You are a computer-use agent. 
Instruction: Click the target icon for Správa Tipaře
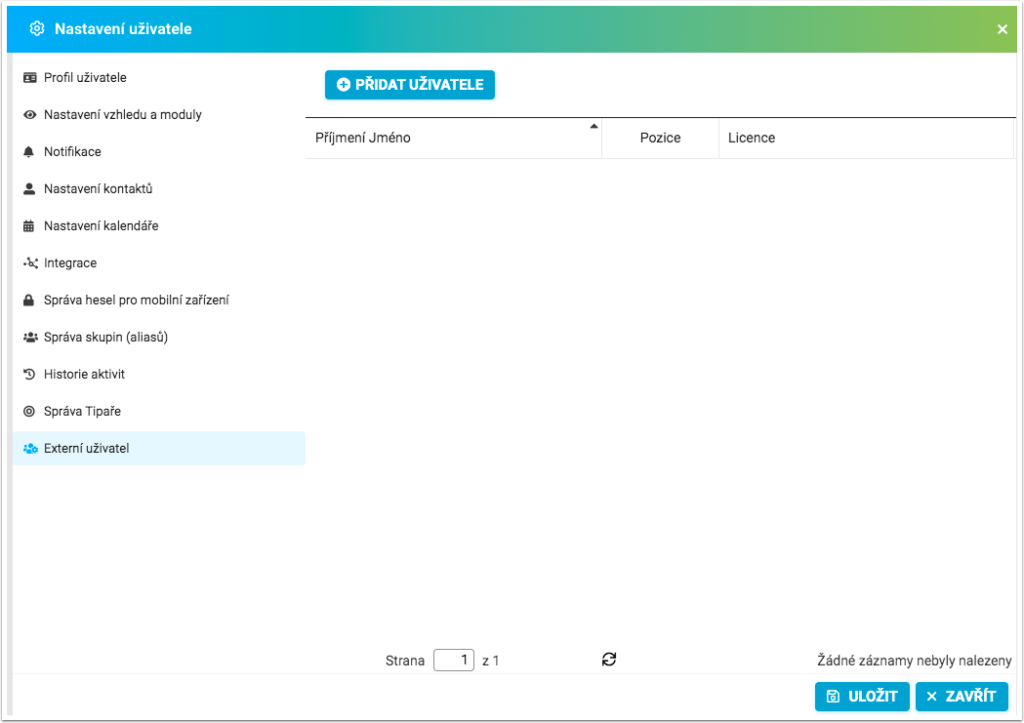pyautogui.click(x=29, y=411)
